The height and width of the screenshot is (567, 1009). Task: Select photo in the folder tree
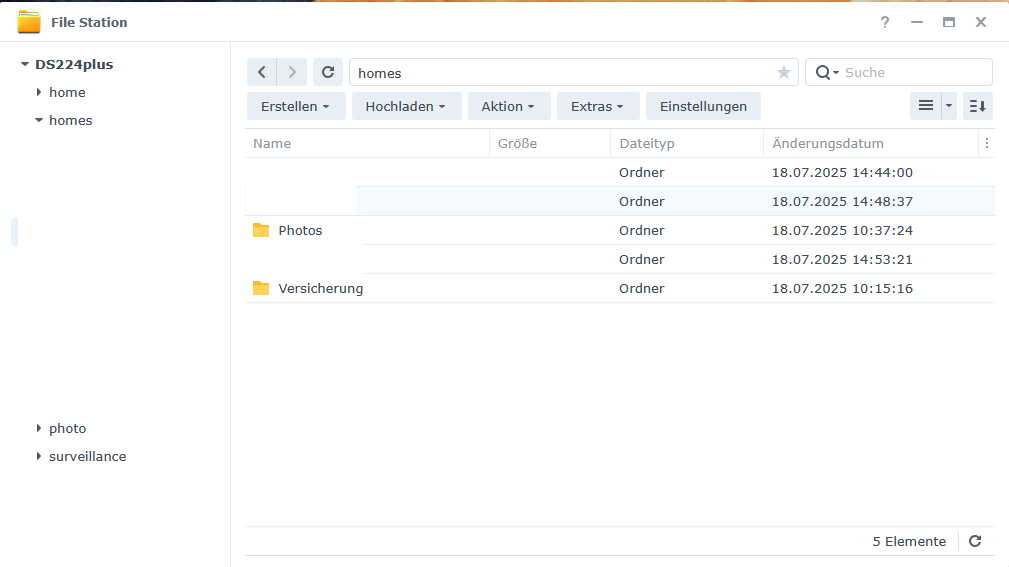point(68,428)
